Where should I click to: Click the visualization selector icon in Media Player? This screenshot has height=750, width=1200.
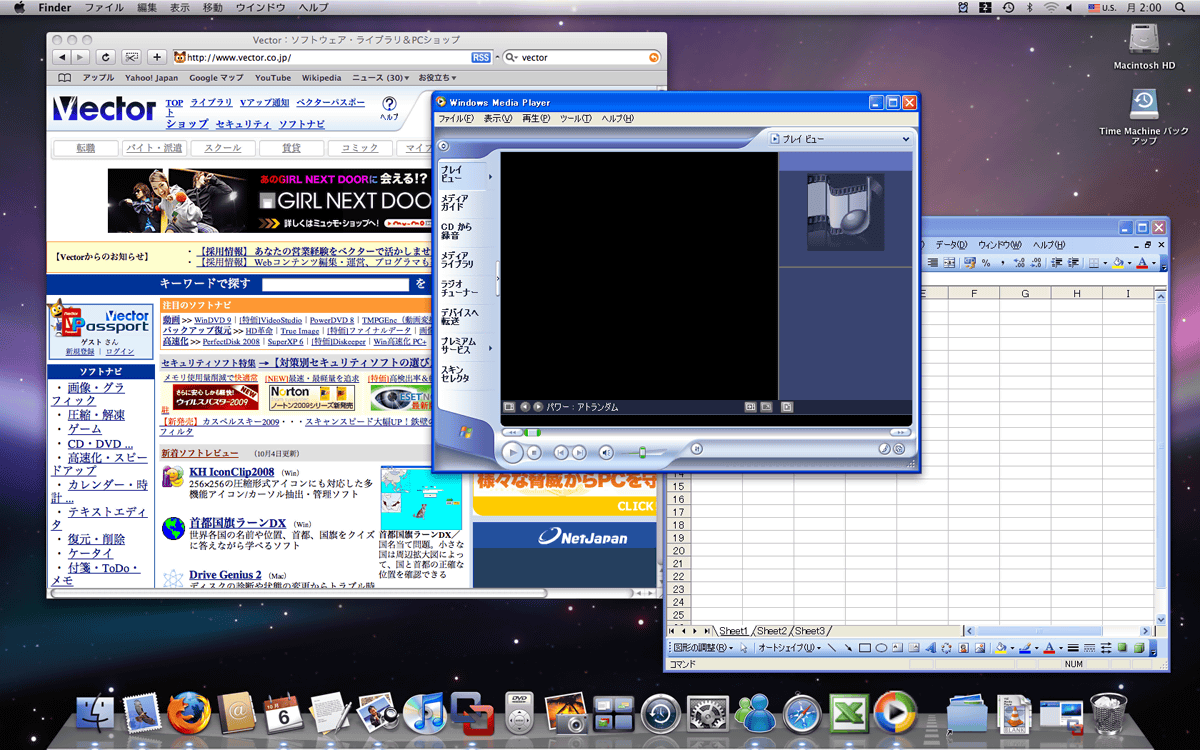tap(509, 407)
